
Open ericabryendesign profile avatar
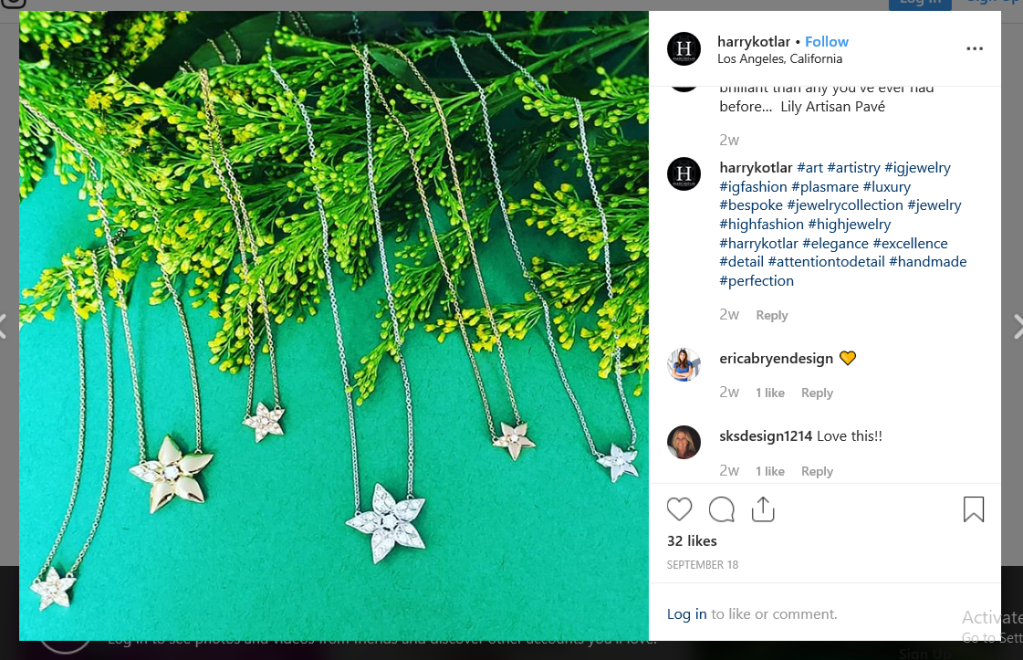tap(684, 365)
